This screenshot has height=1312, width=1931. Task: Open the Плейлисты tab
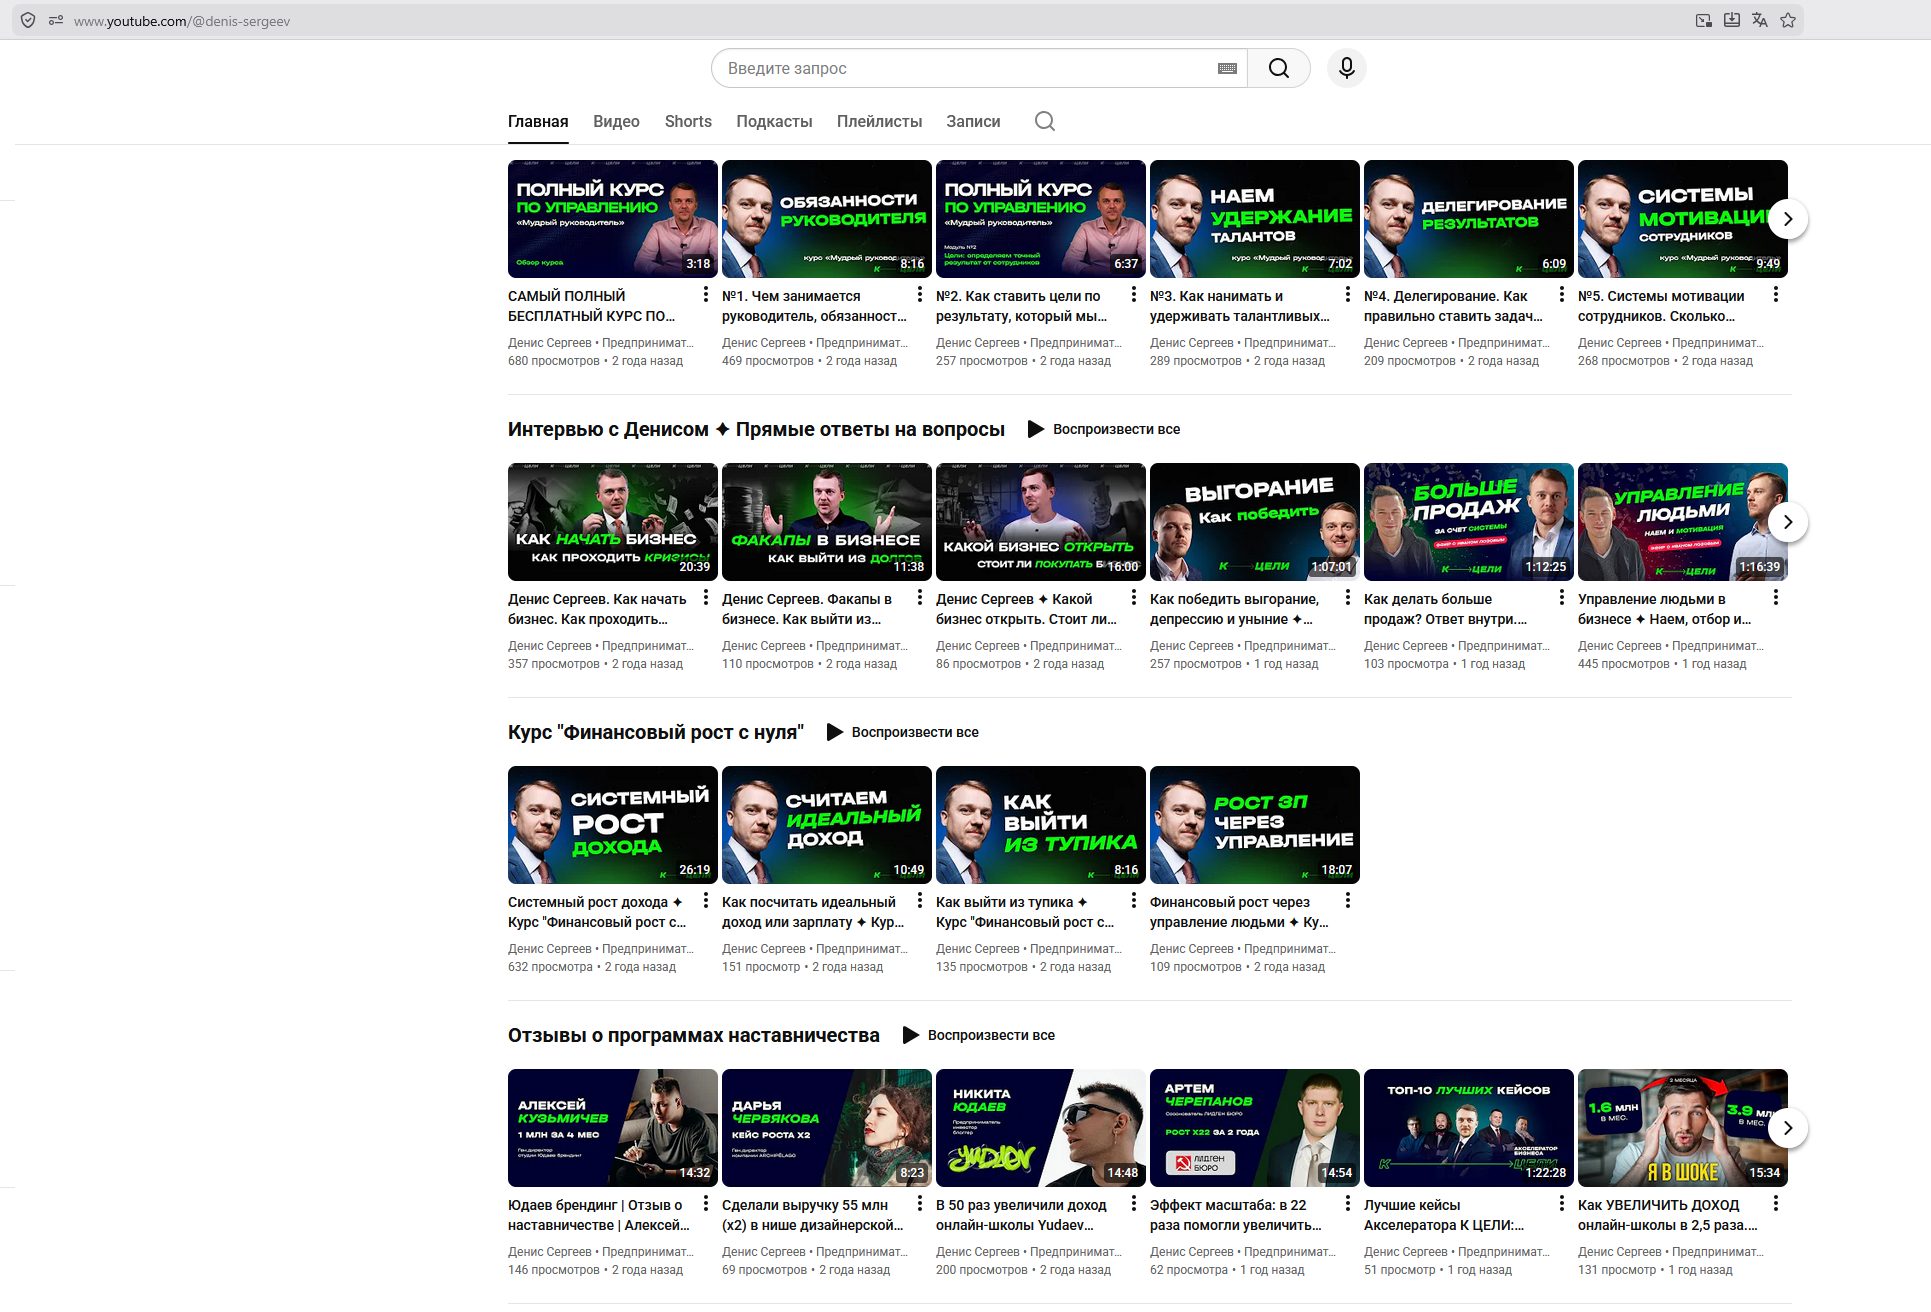tap(879, 121)
